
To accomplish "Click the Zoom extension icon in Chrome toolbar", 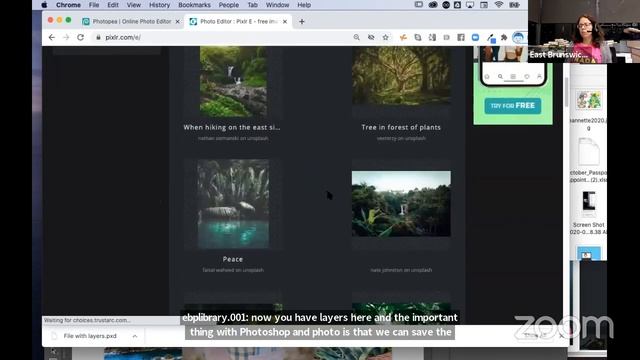I will tap(475, 37).
